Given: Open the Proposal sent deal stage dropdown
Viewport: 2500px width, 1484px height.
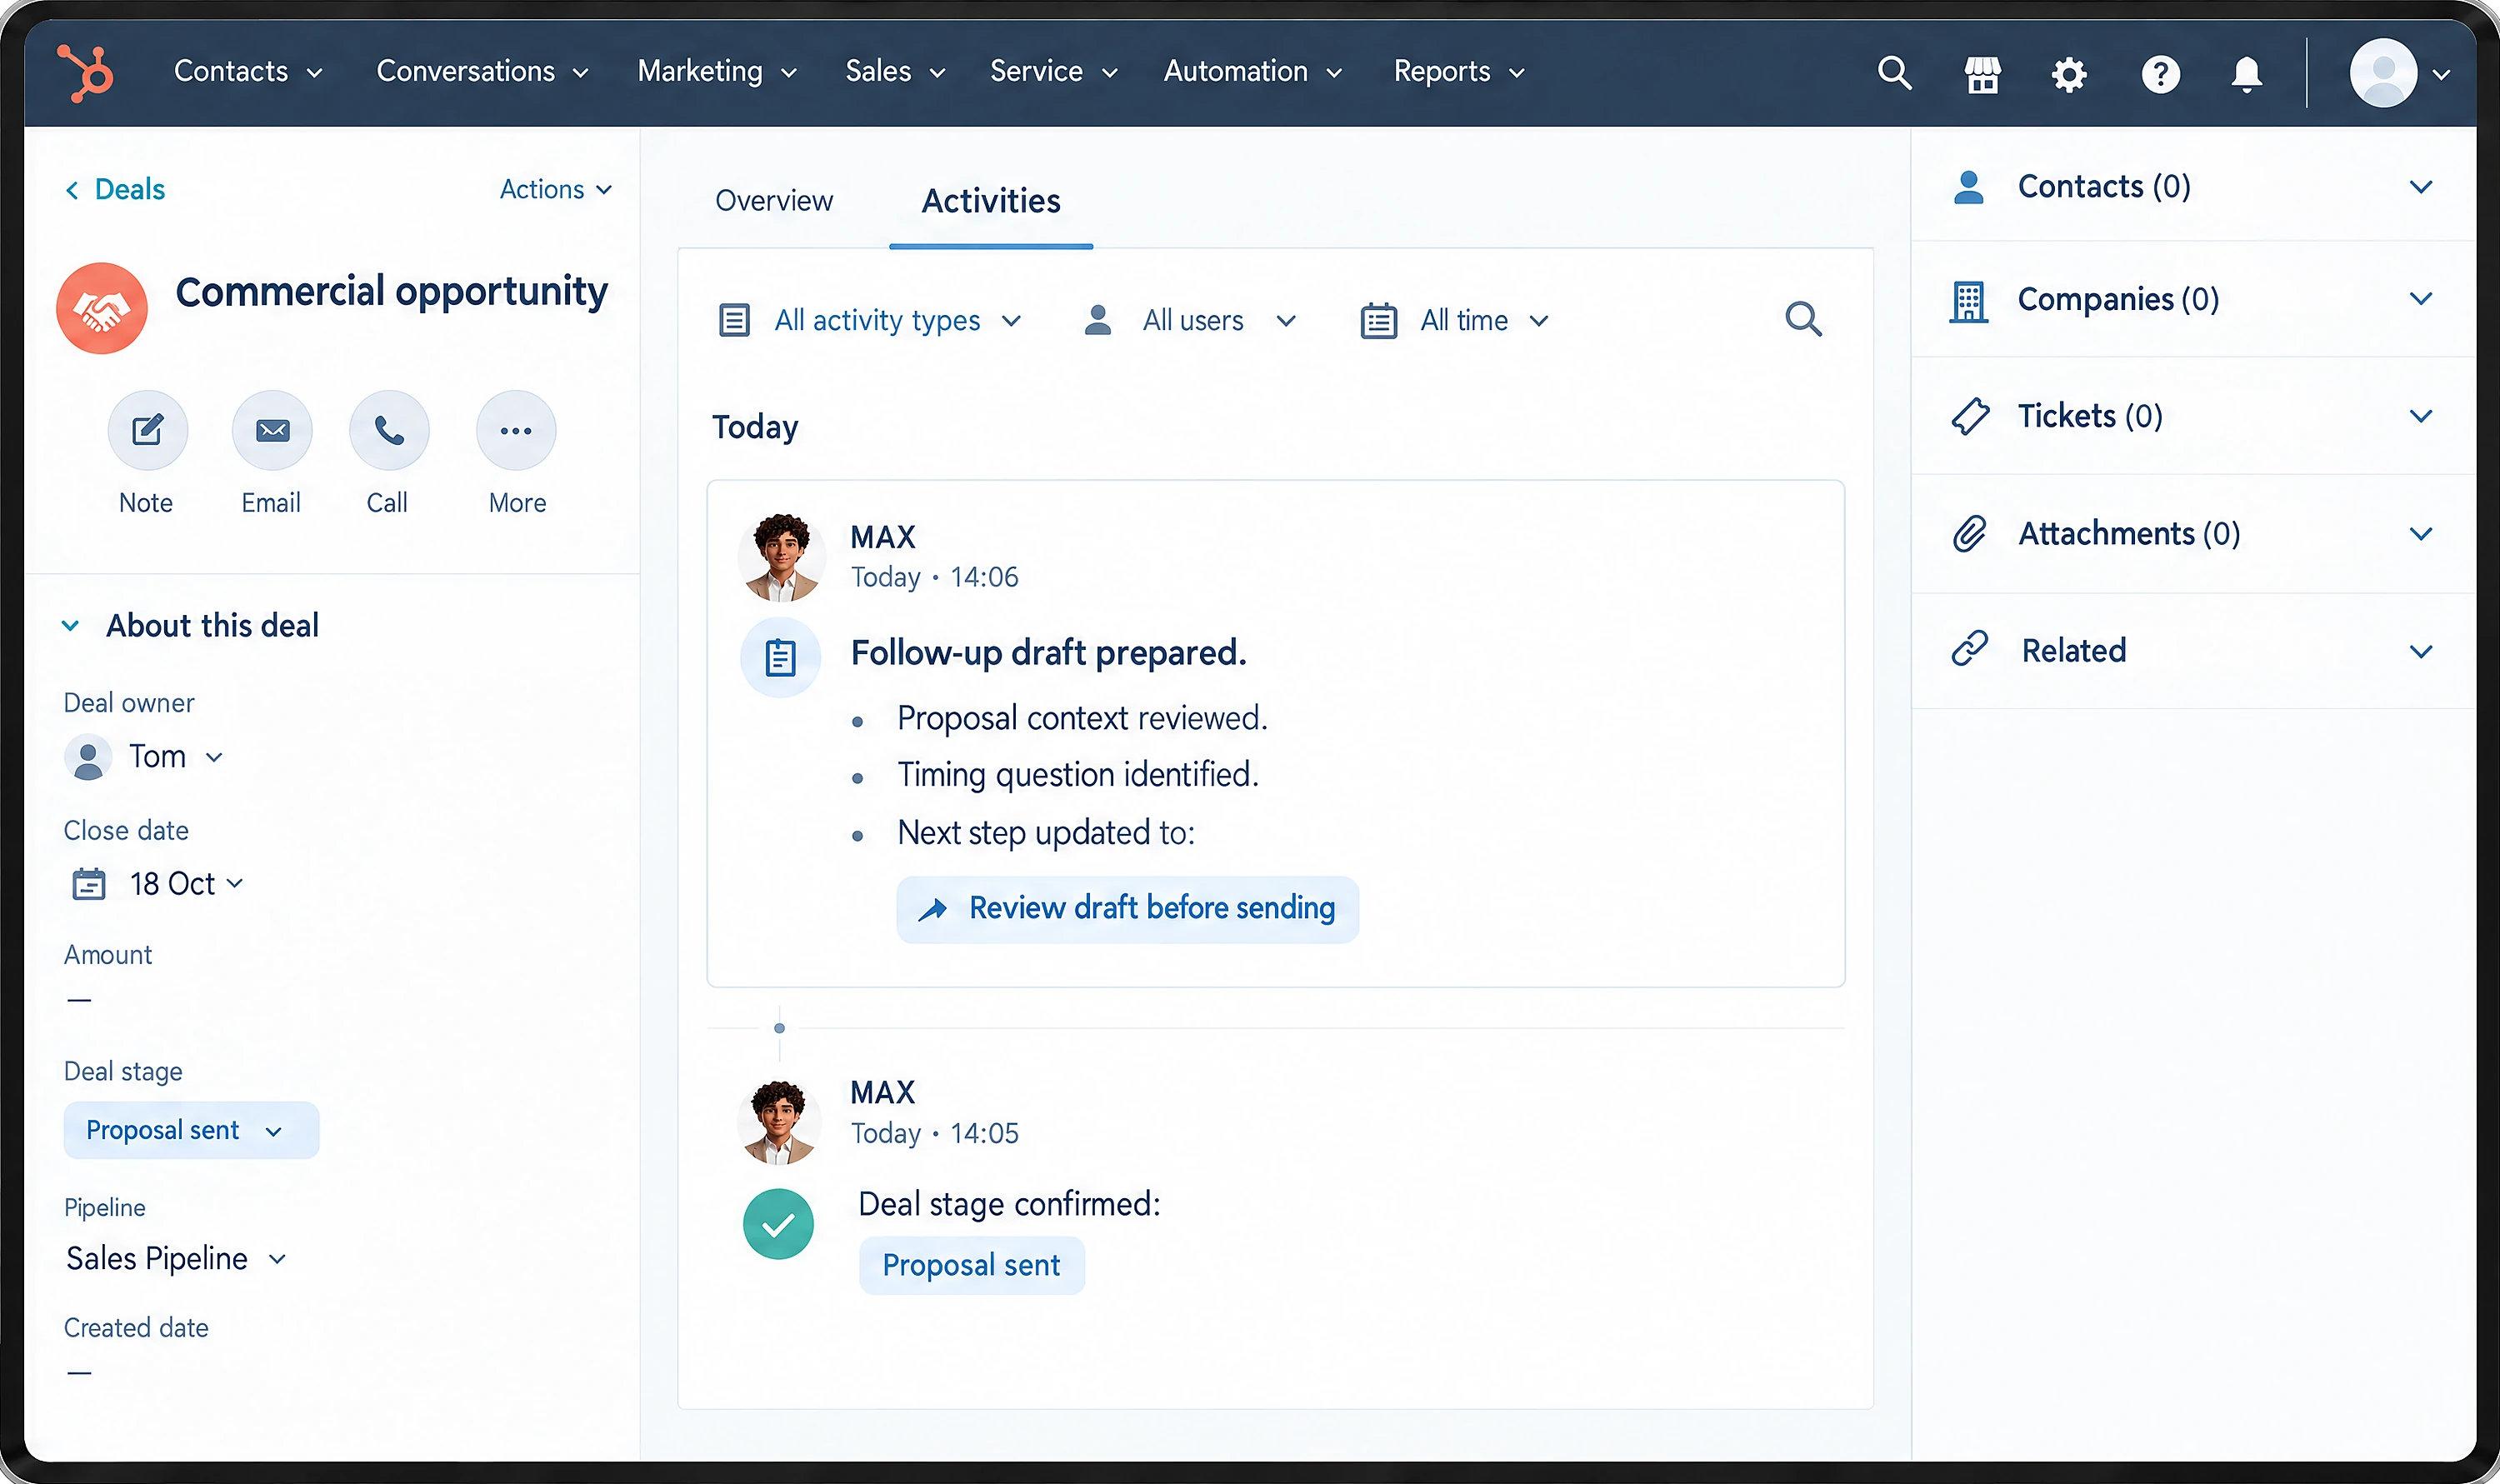Looking at the screenshot, I should 191,1130.
